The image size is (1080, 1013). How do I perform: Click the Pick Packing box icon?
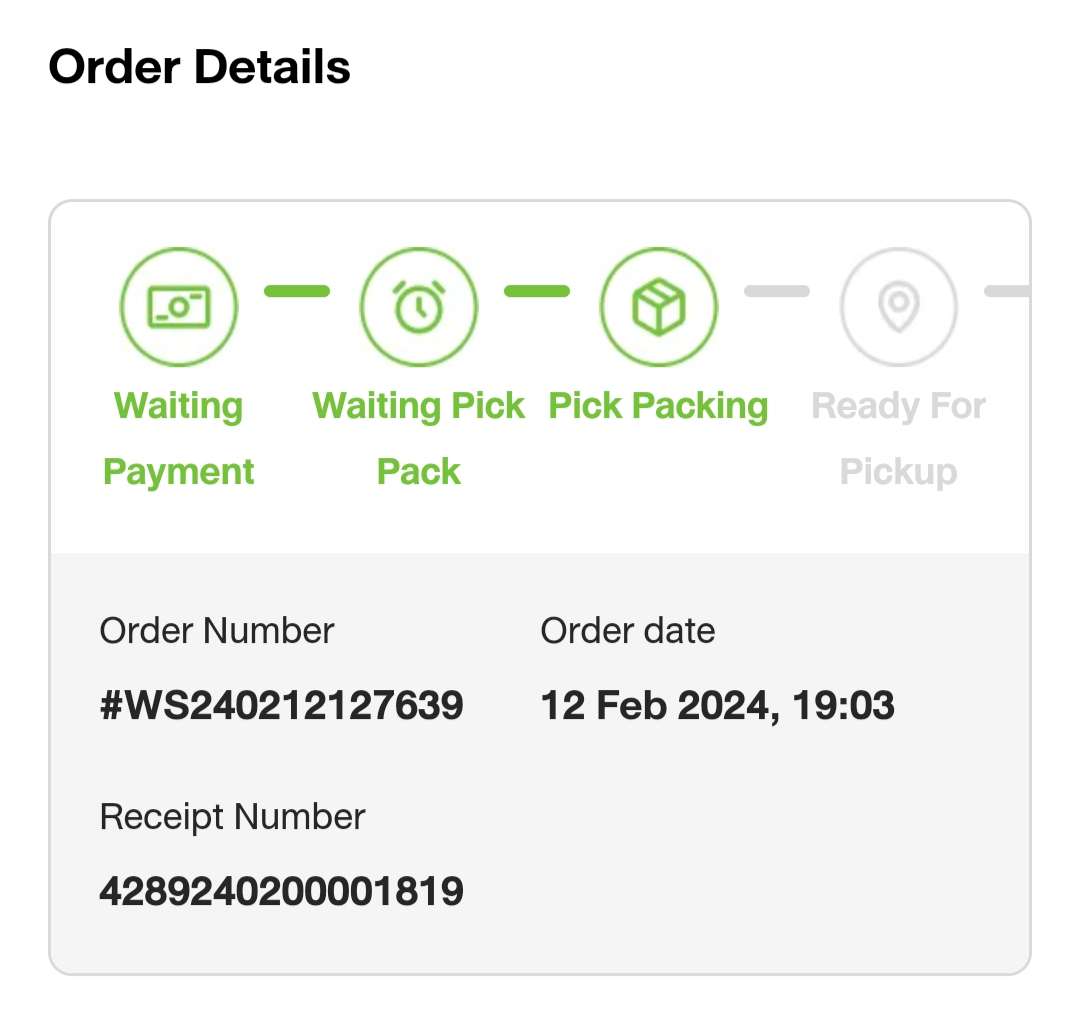[658, 307]
